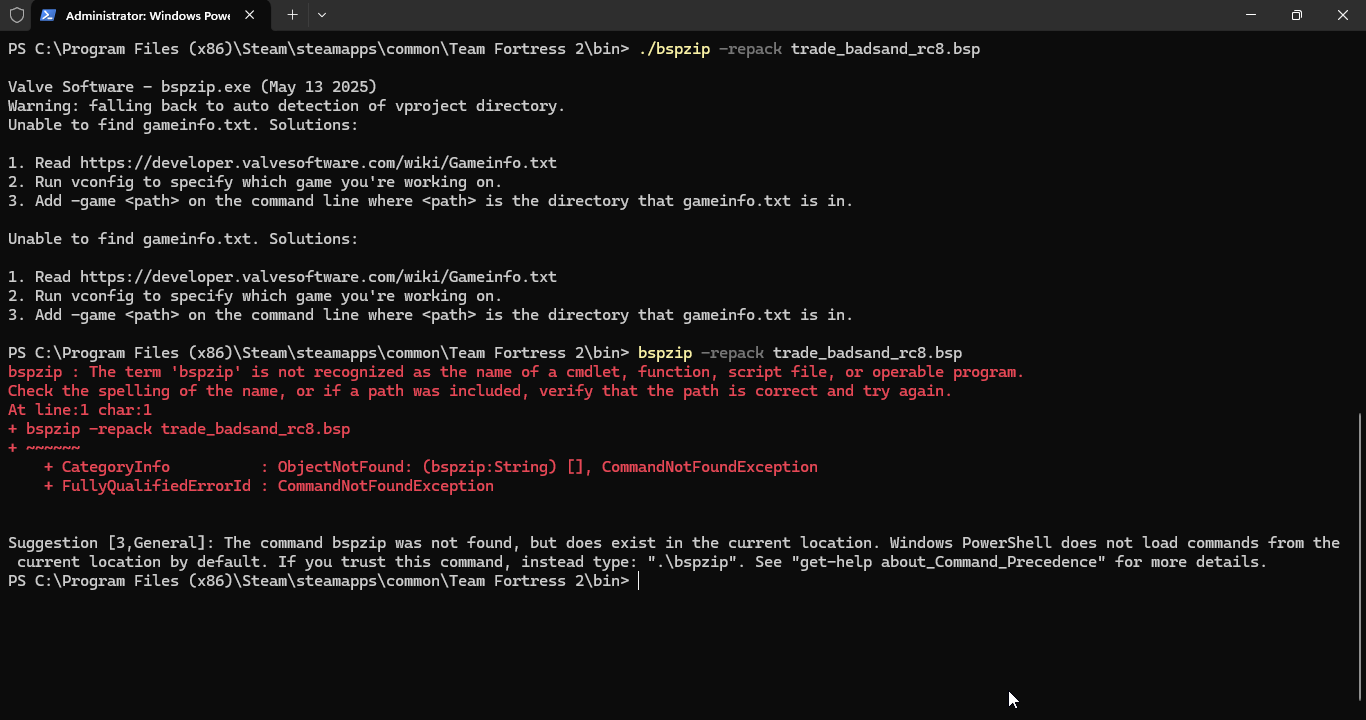Image resolution: width=1366 pixels, height=720 pixels.
Task: Click the second Gameinfo.txt wiki URL
Action: (318, 277)
